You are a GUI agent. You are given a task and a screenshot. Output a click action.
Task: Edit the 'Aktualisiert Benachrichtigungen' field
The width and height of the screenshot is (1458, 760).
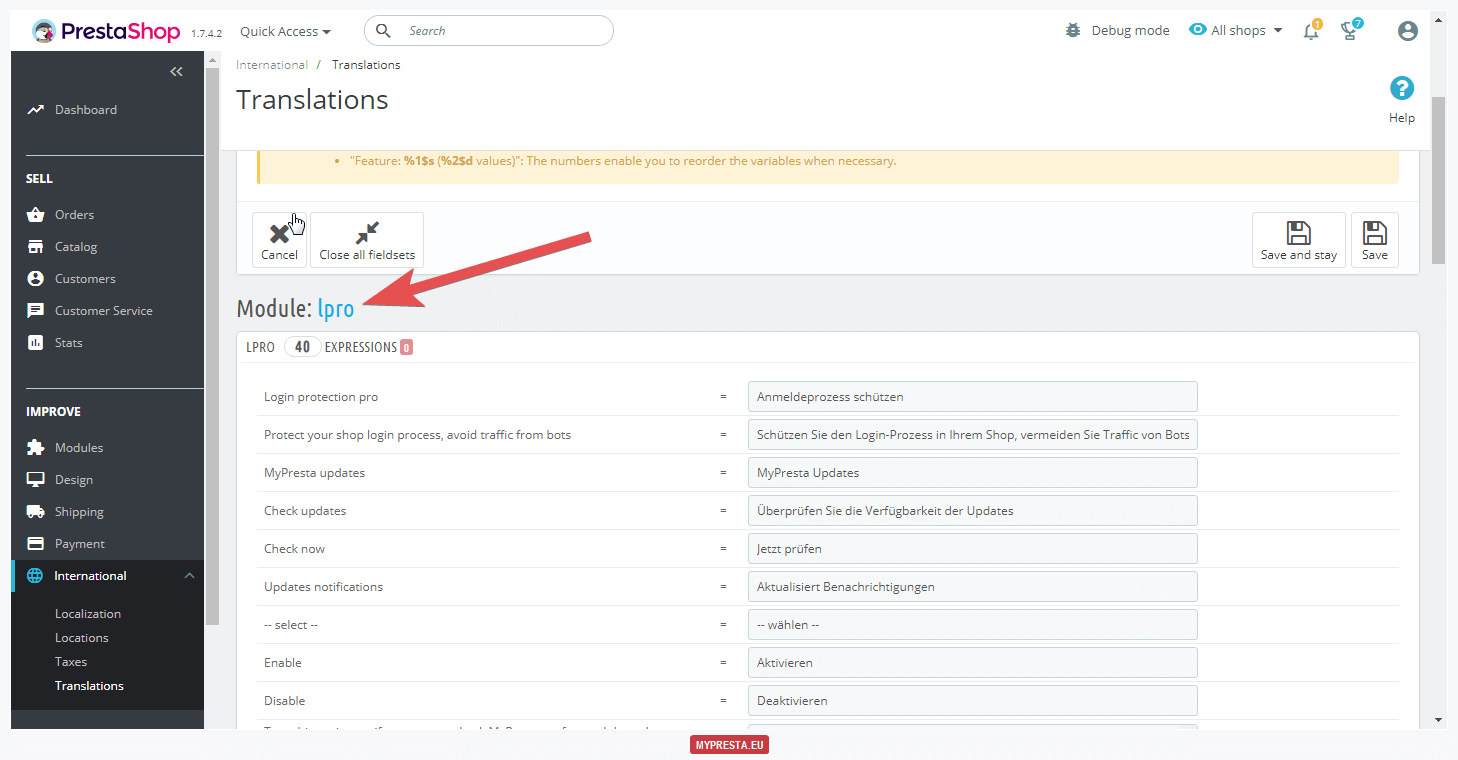[972, 587]
